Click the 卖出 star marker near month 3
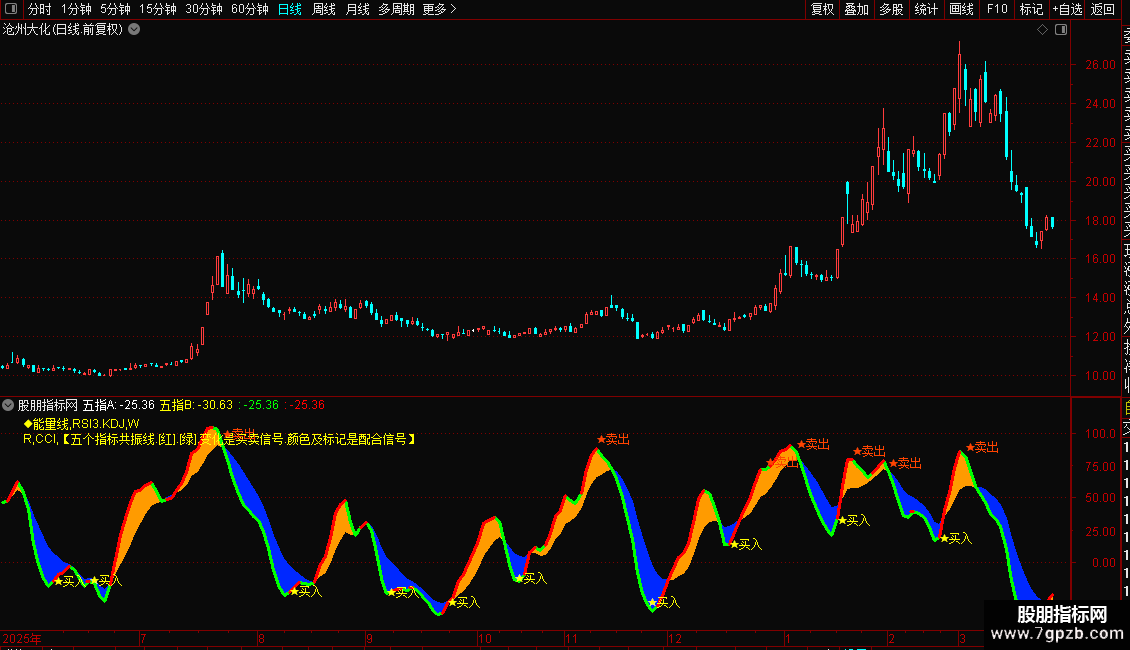This screenshot has width=1130, height=650. pyautogui.click(x=982, y=448)
